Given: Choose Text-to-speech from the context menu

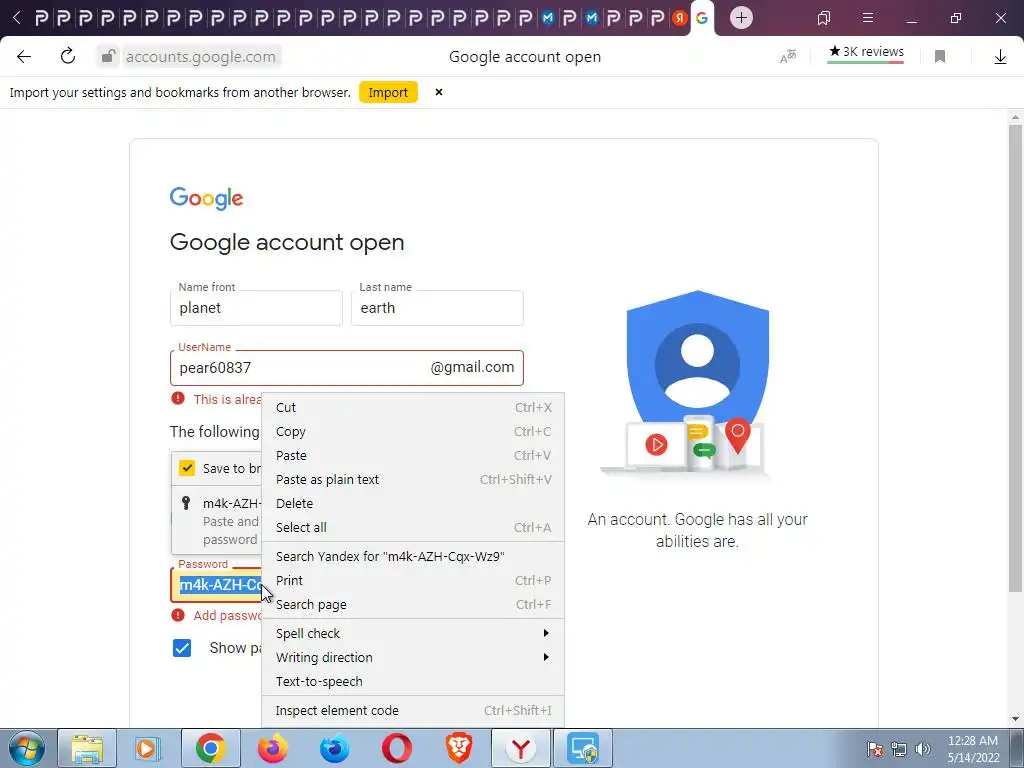Looking at the screenshot, I should [413, 682].
